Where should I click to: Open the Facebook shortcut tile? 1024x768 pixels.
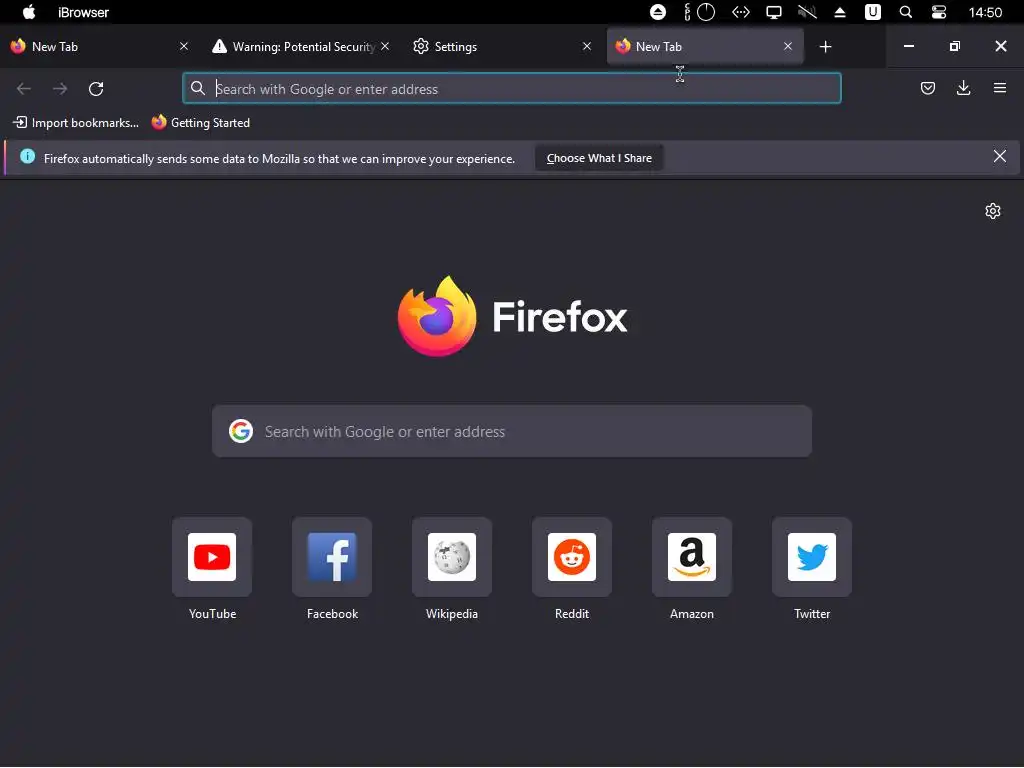click(332, 557)
